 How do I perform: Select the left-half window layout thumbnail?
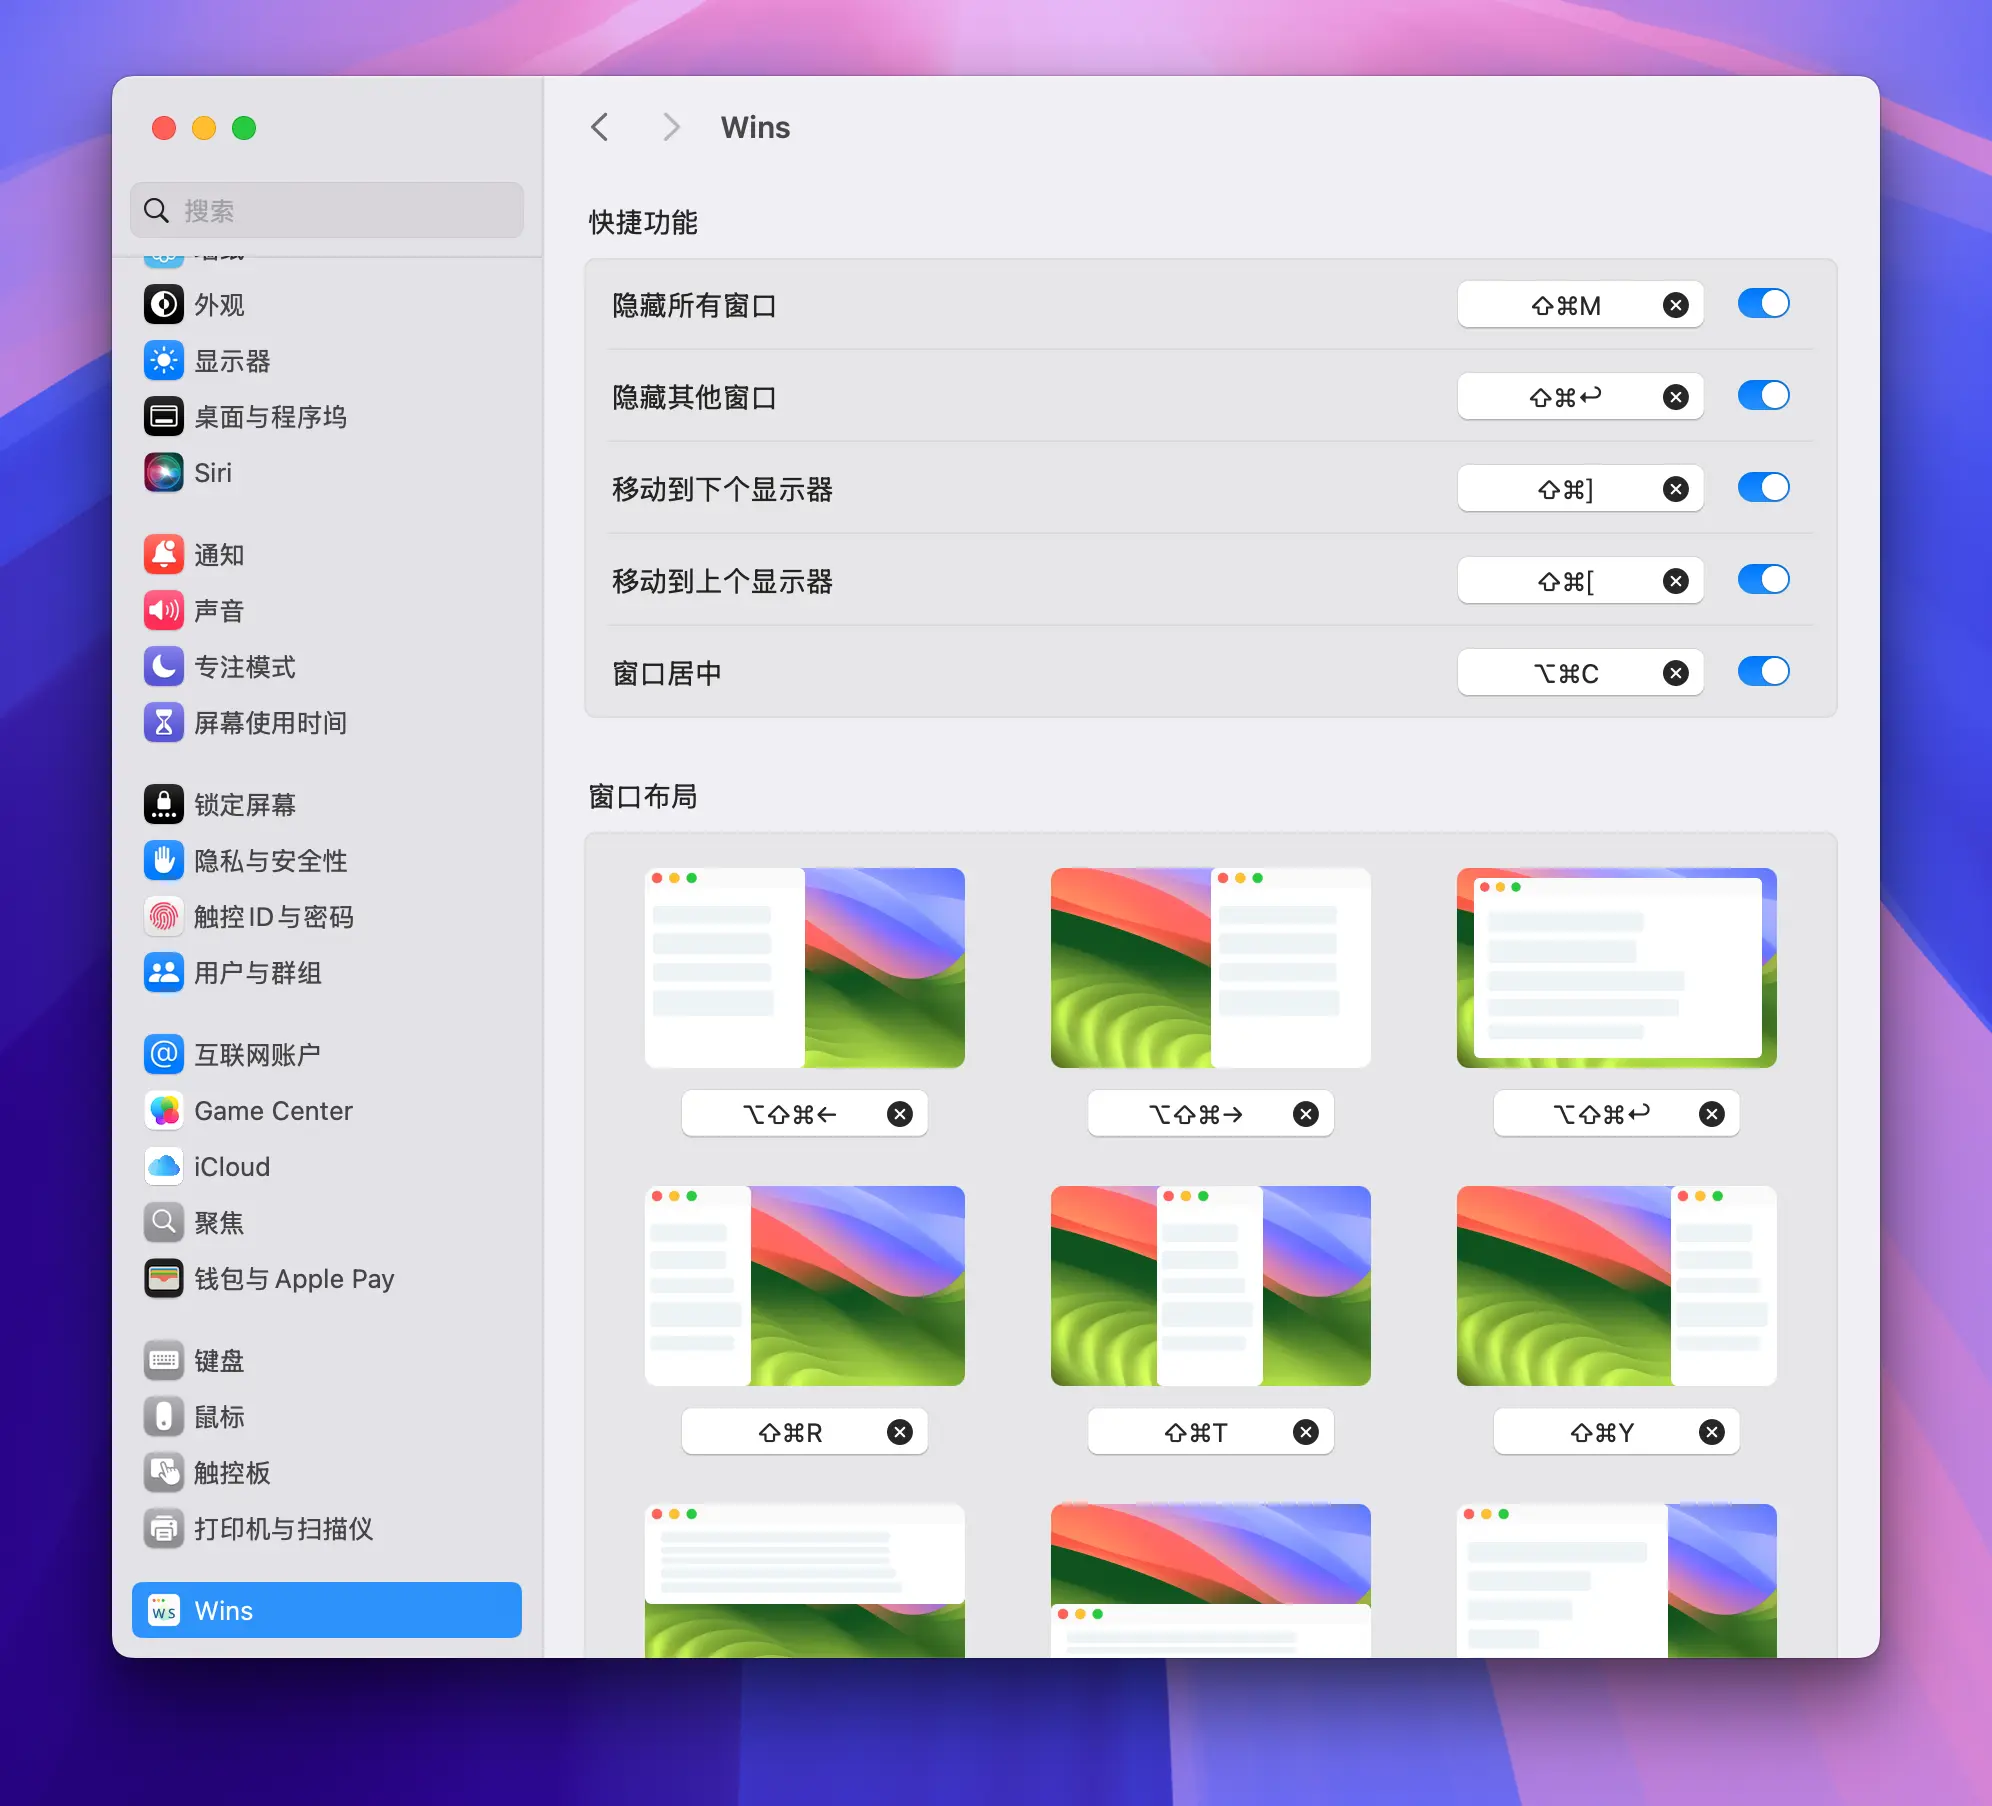pyautogui.click(x=805, y=967)
